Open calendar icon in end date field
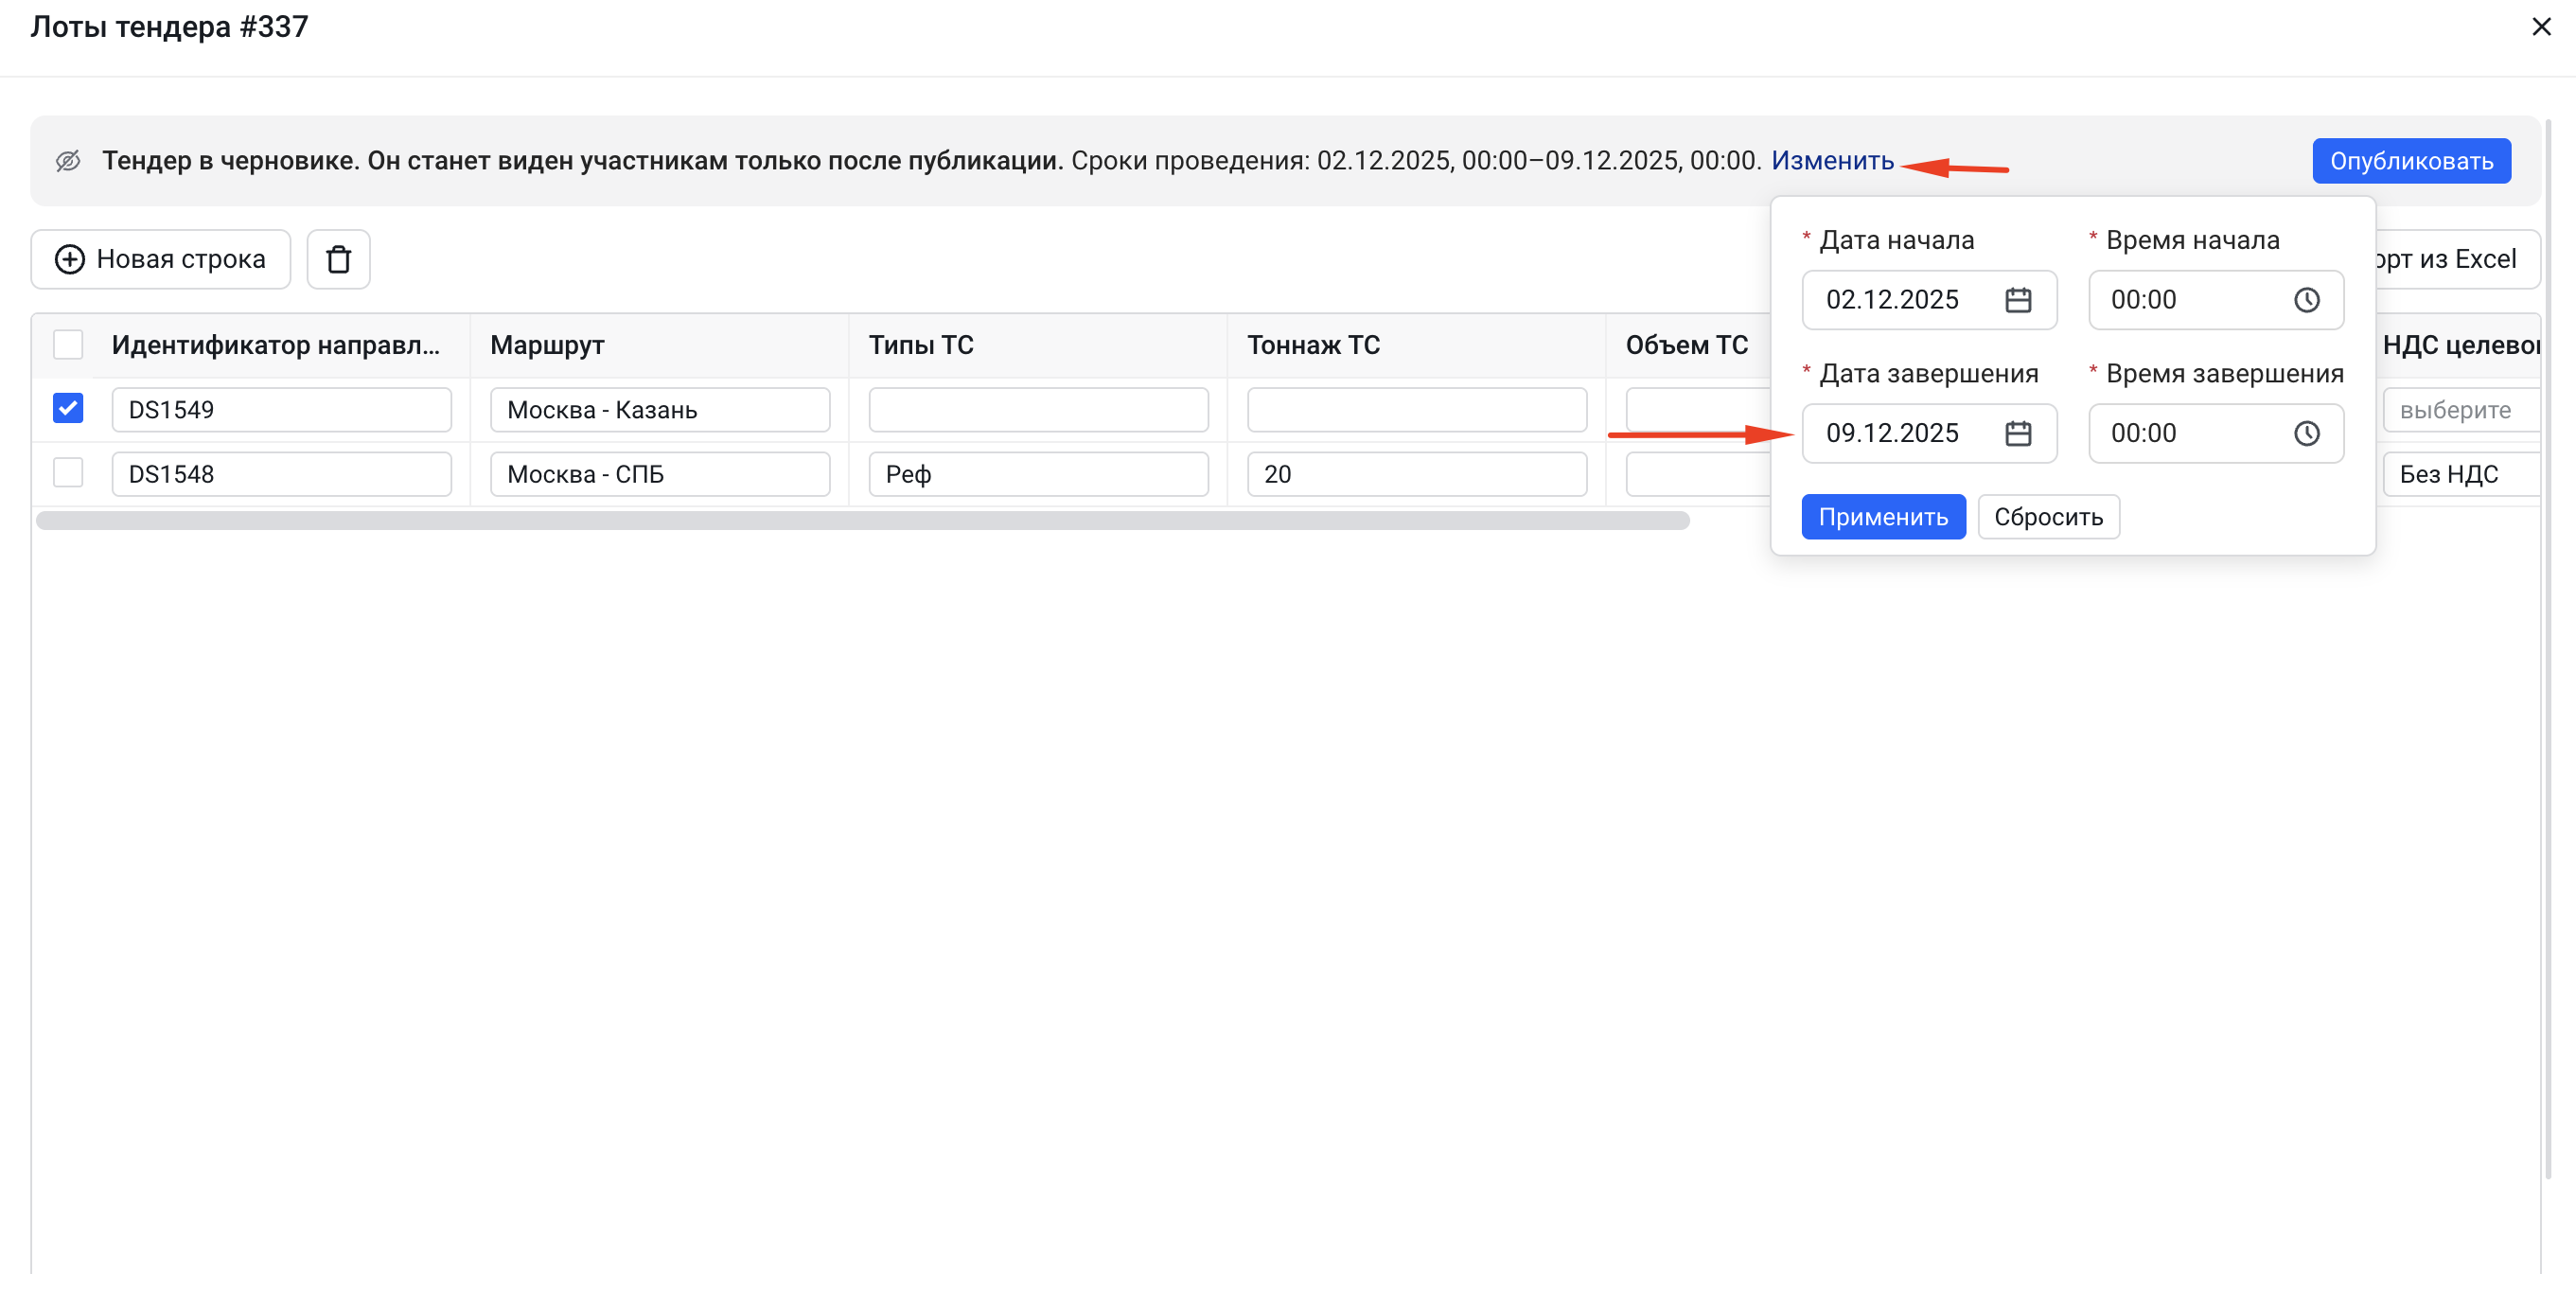The image size is (2576, 1291). pos(2017,433)
